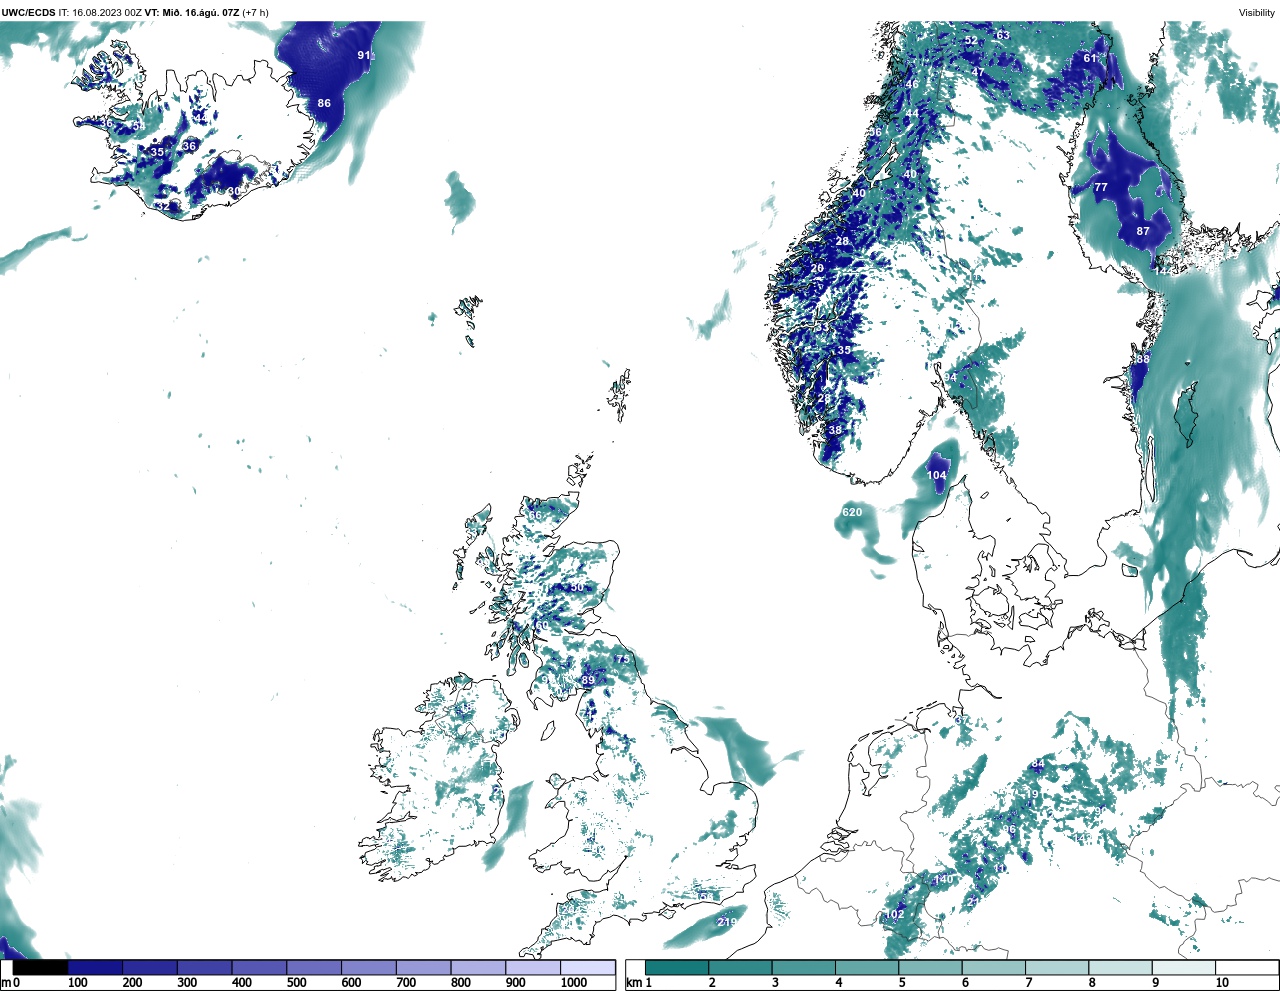Click the 'UWC/ECDS' header text
Image resolution: width=1280 pixels, height=991 pixels.
[x=28, y=12]
